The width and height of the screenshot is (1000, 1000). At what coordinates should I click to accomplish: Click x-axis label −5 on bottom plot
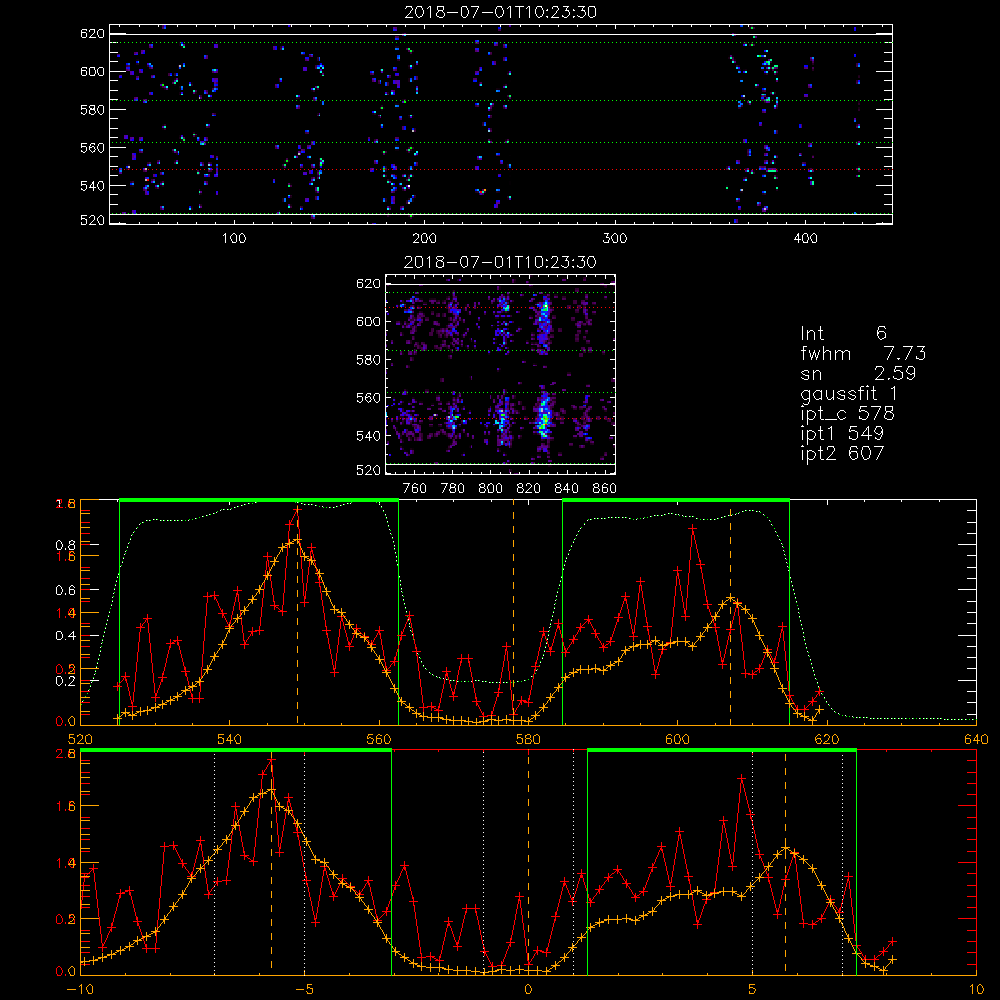click(x=304, y=990)
